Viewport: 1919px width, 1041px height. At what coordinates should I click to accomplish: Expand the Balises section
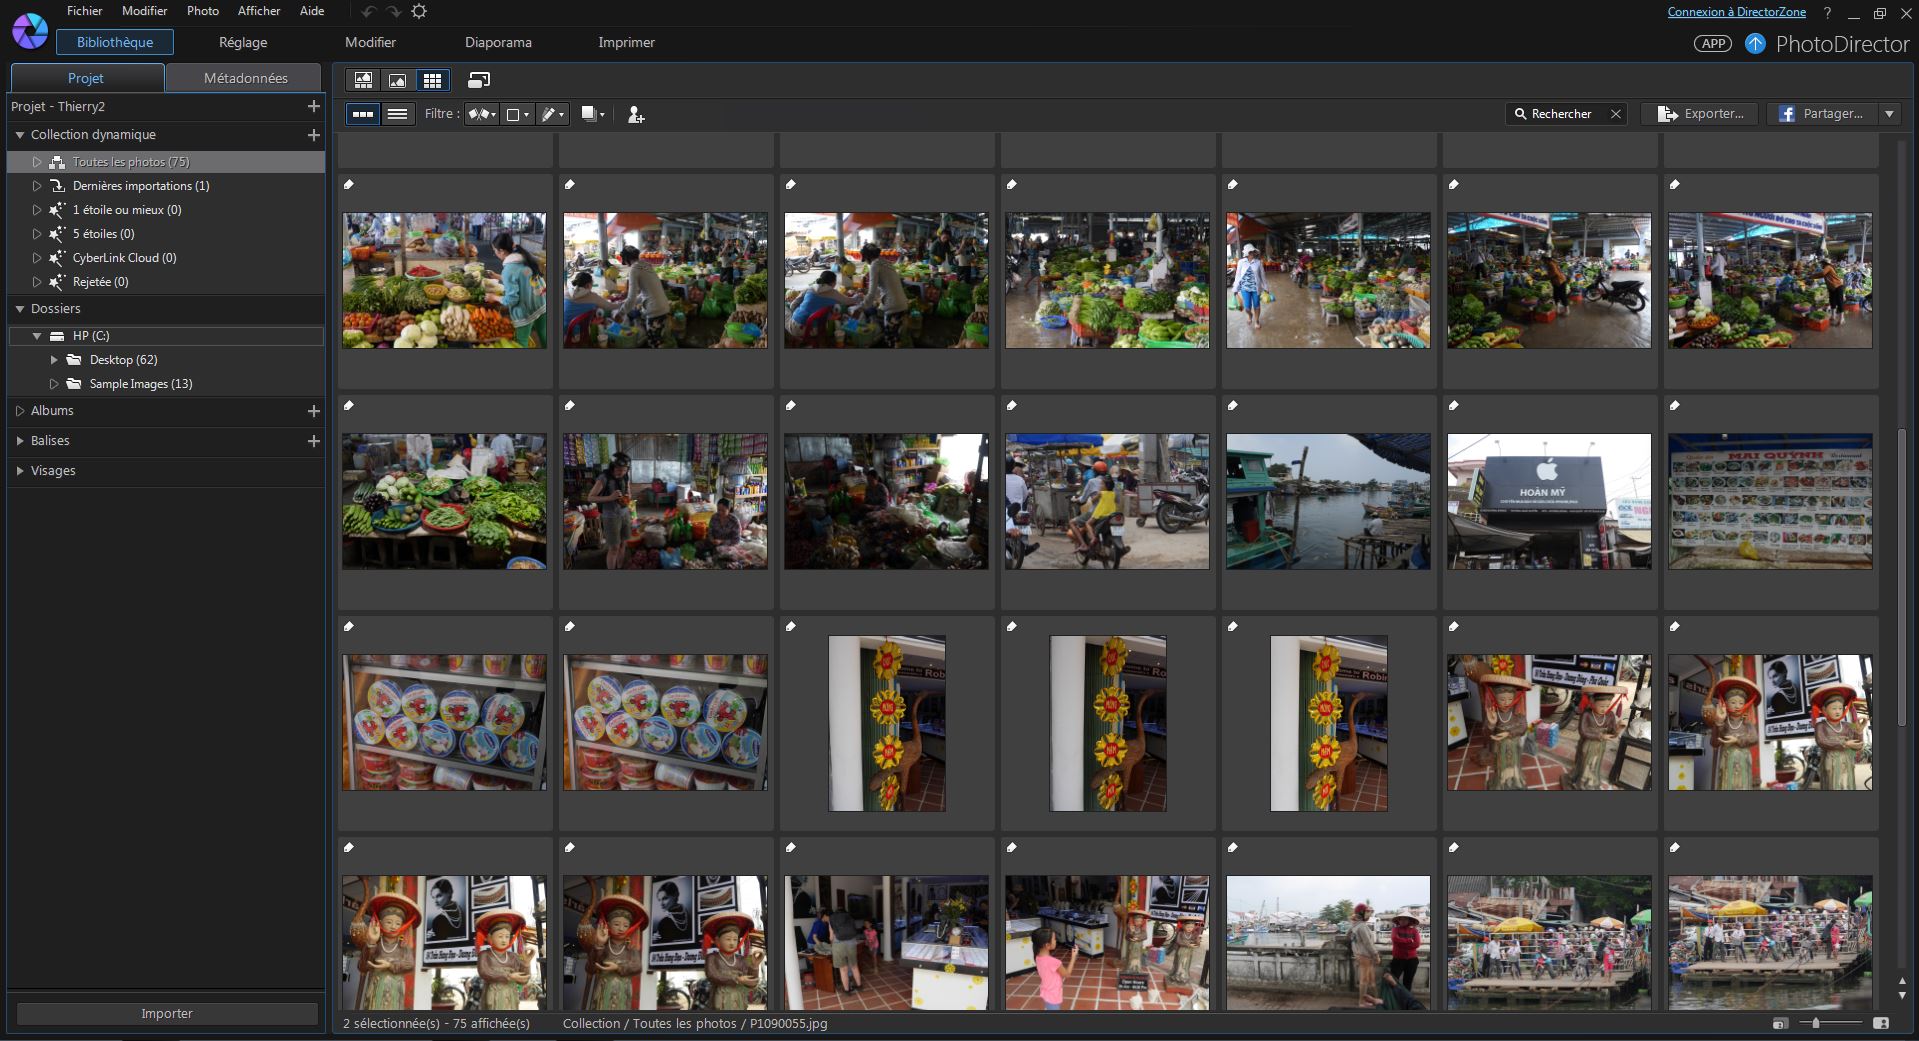pos(19,441)
